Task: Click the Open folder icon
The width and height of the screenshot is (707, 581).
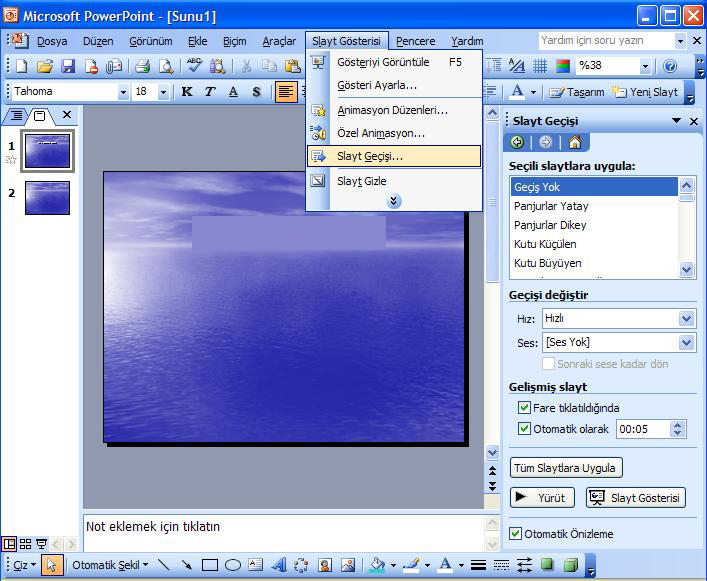Action: [45, 67]
